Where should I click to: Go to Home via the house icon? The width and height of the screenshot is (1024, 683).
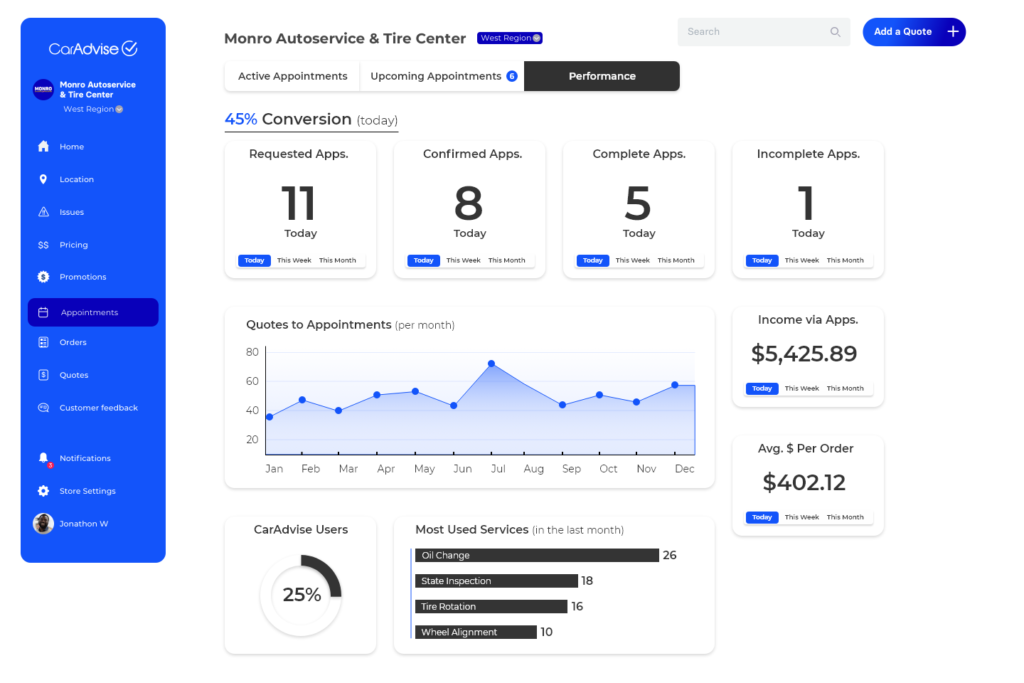tap(43, 146)
